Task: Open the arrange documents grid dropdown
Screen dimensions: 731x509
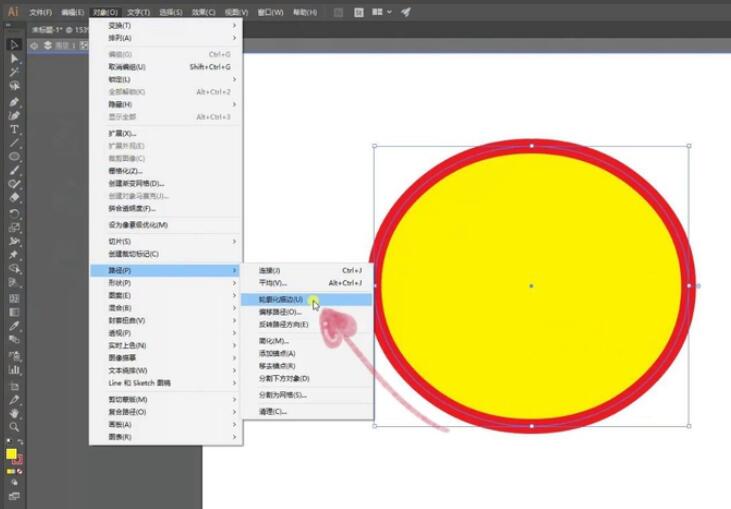Action: pos(382,12)
